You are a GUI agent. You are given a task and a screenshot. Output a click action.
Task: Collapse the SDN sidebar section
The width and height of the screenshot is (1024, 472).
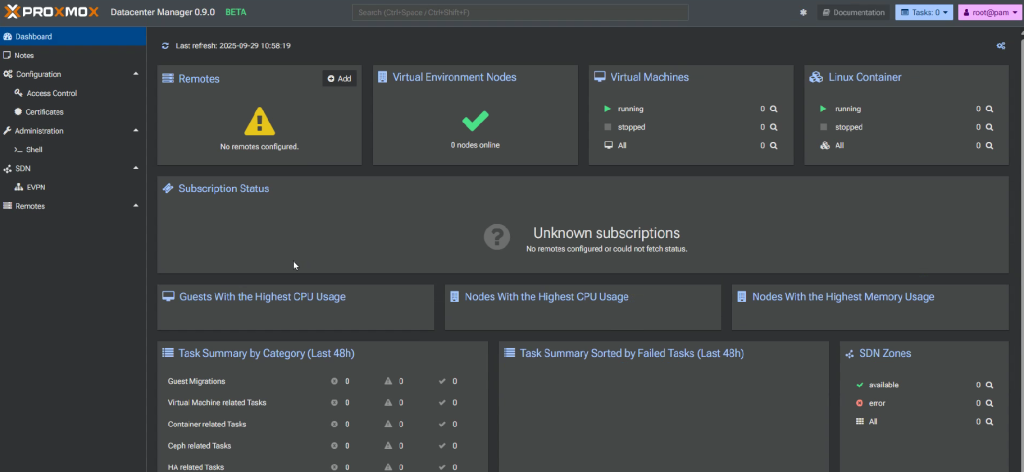click(x=136, y=169)
